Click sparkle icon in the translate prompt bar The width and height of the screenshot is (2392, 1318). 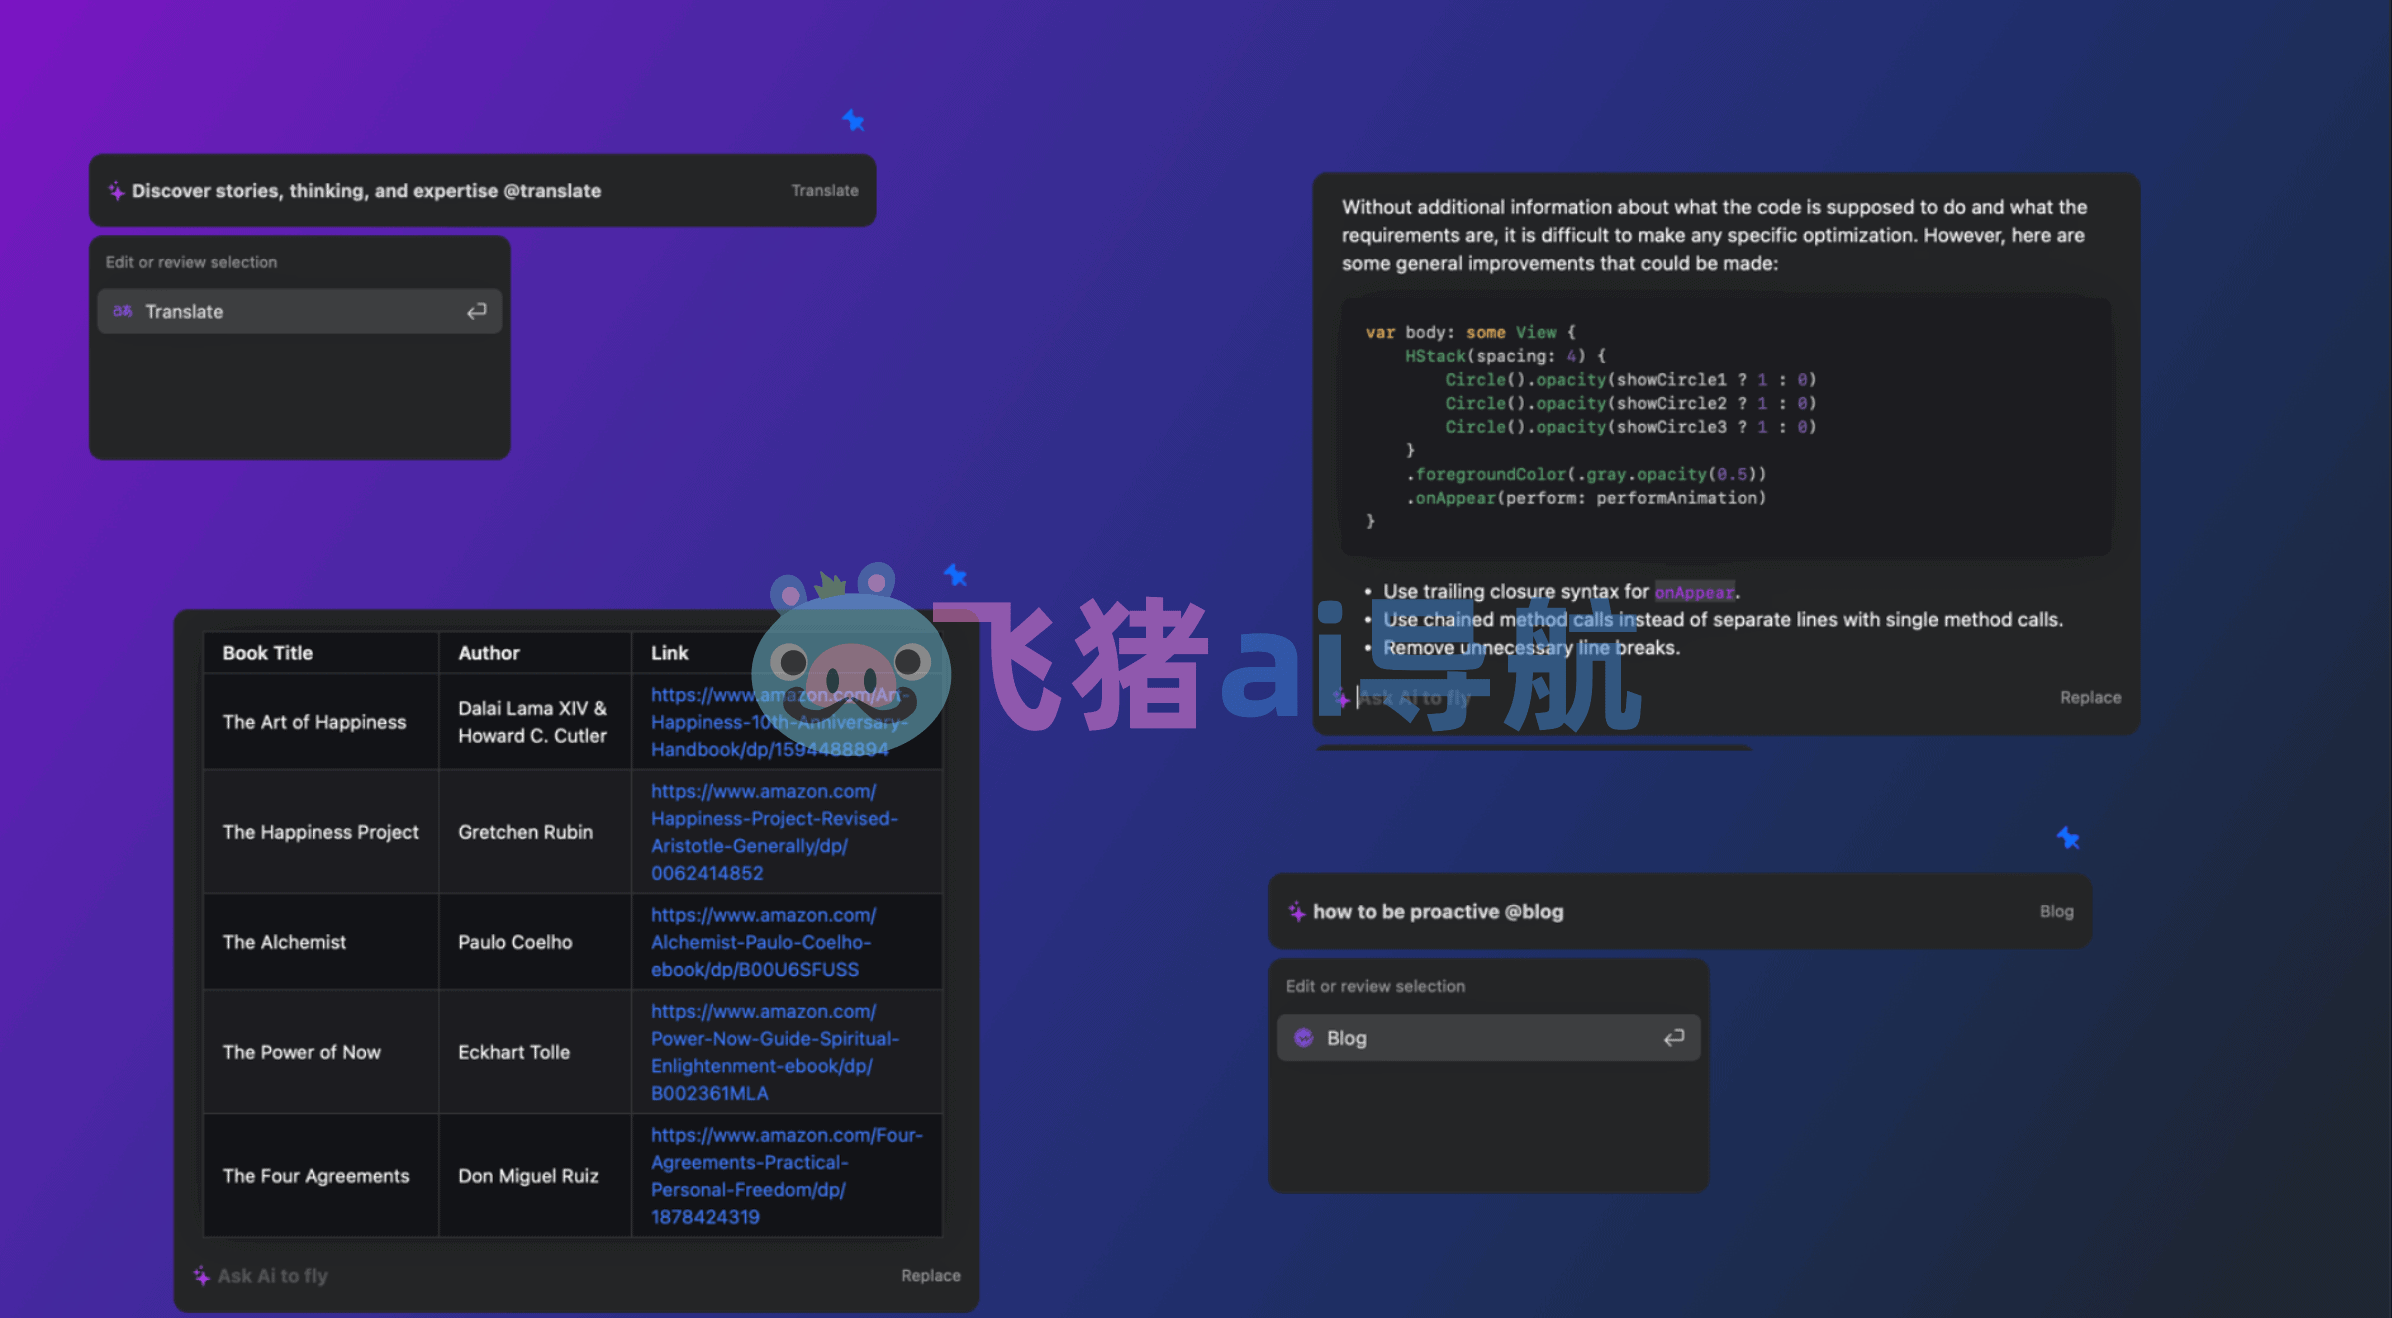tap(117, 191)
